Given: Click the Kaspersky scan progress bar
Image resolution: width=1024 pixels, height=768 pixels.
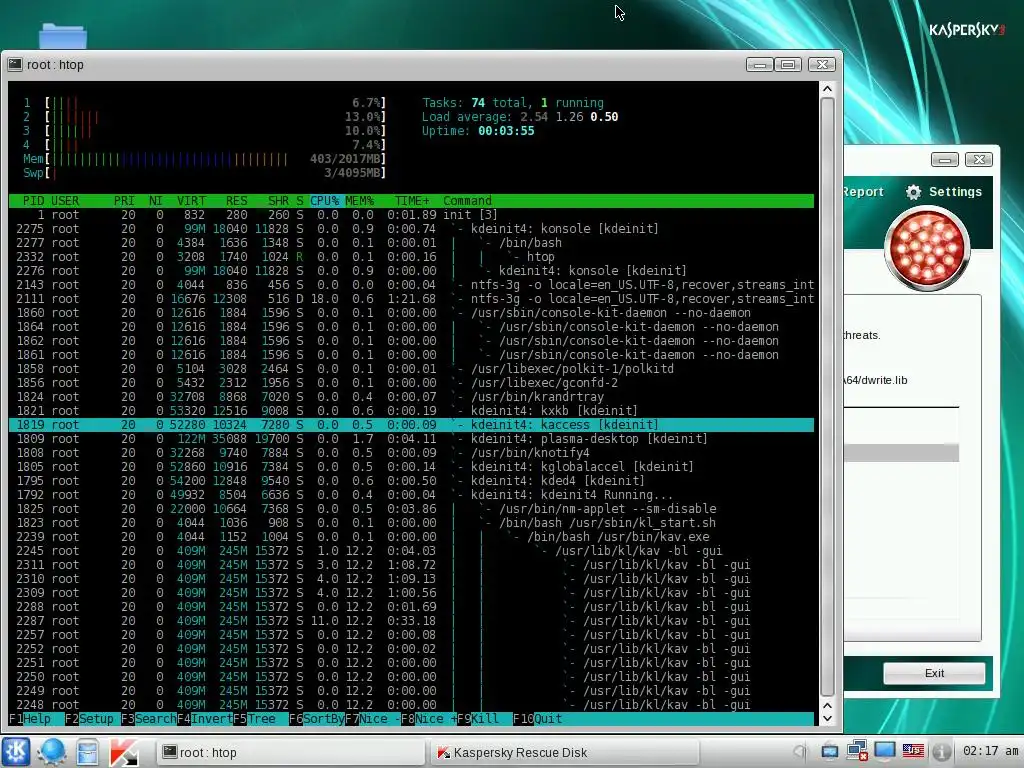Looking at the screenshot, I should click(901, 453).
